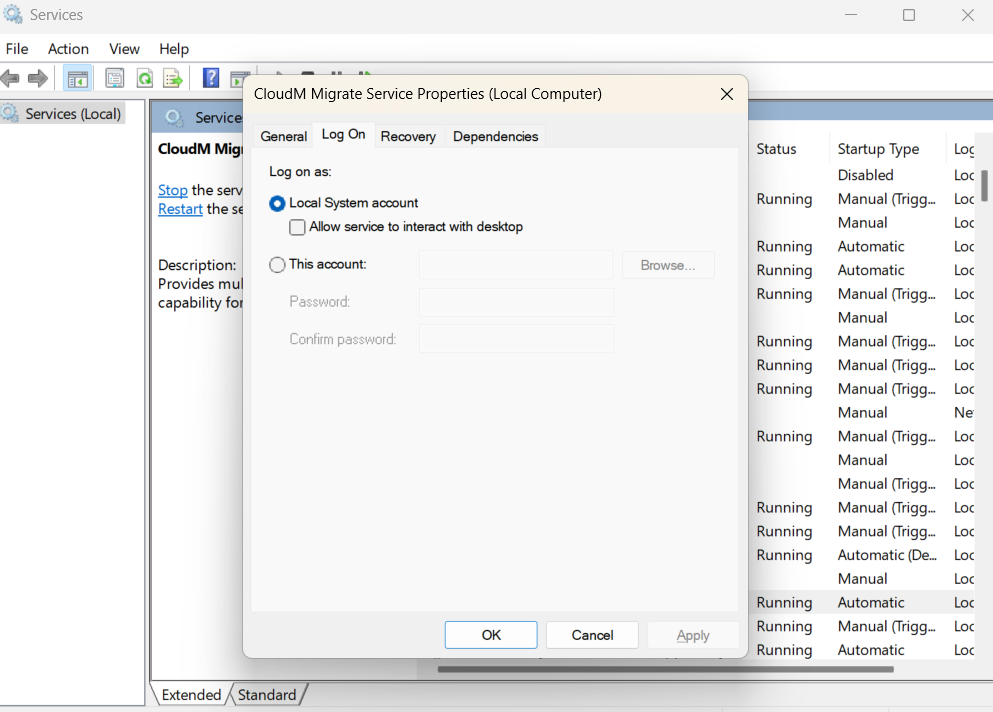This screenshot has width=993, height=712.
Task: Open the File menu
Action: coord(17,49)
